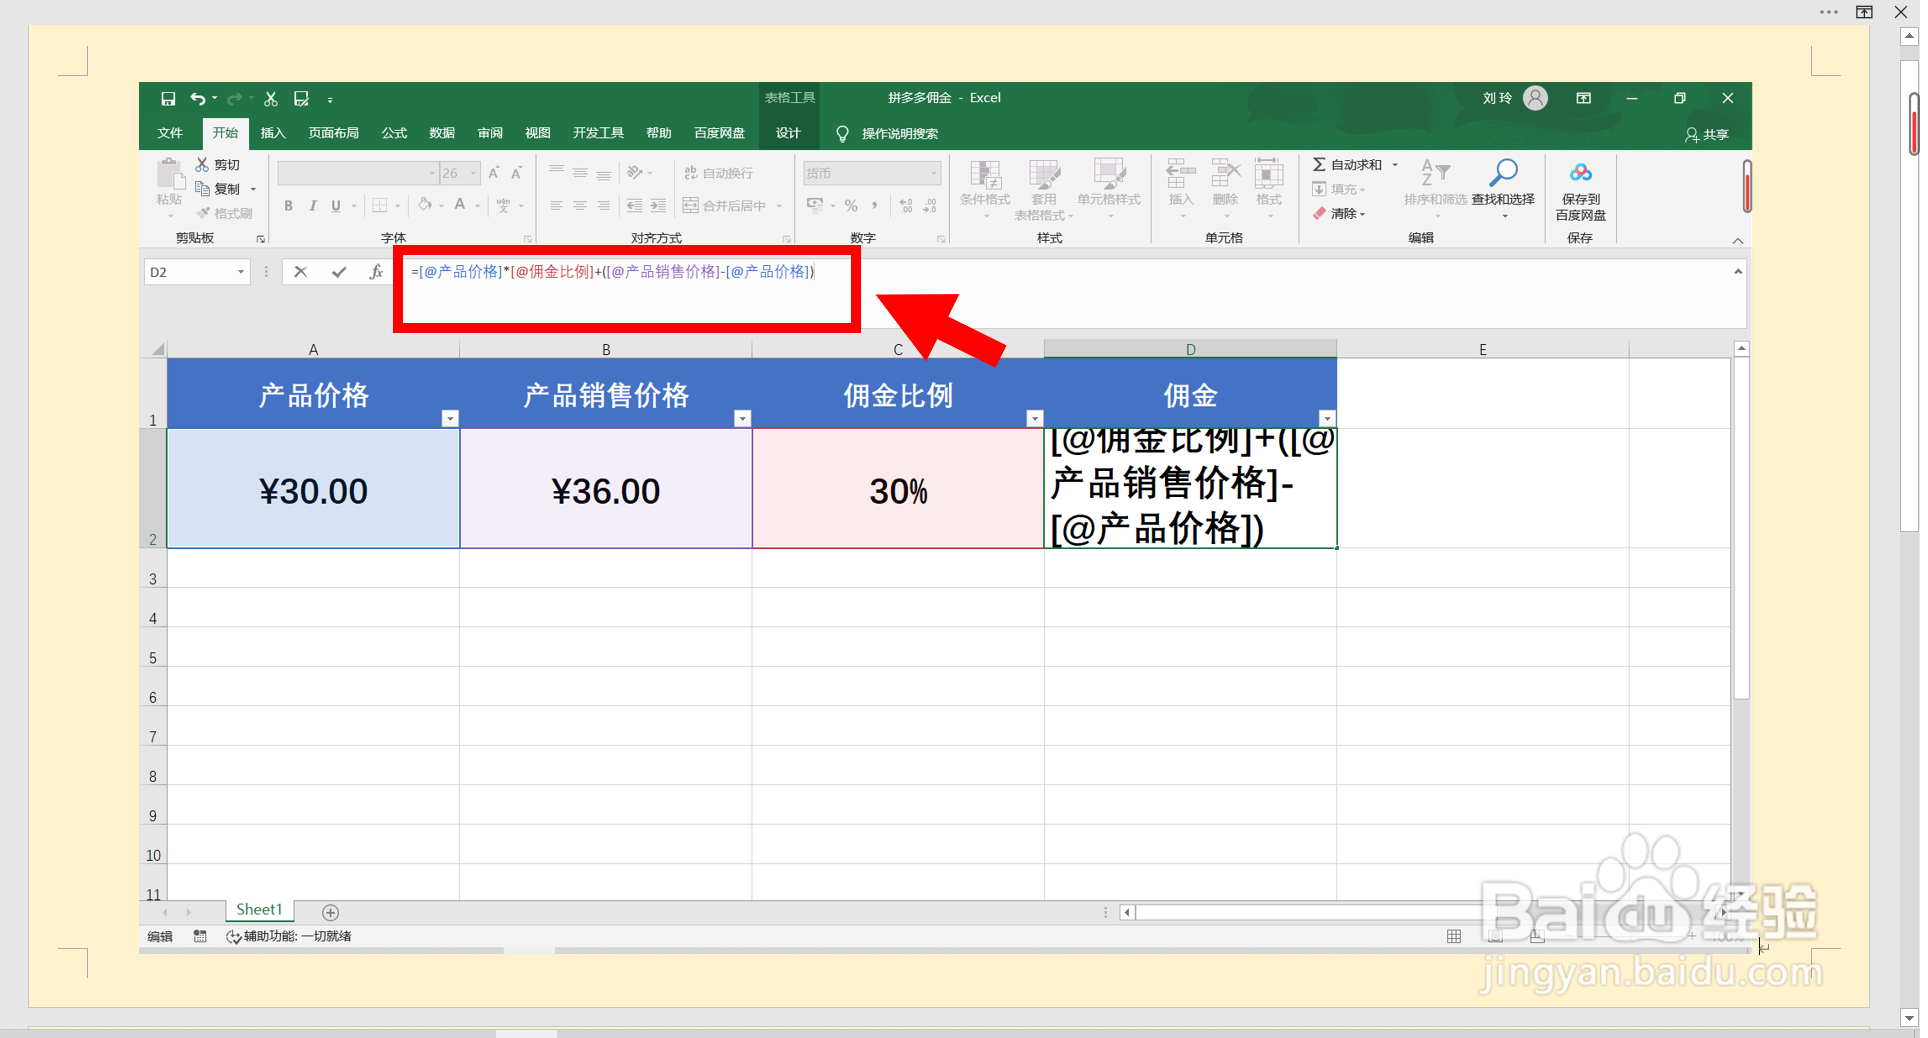The image size is (1928, 1038).
Task: Open the fill color bucket
Action: click(425, 205)
